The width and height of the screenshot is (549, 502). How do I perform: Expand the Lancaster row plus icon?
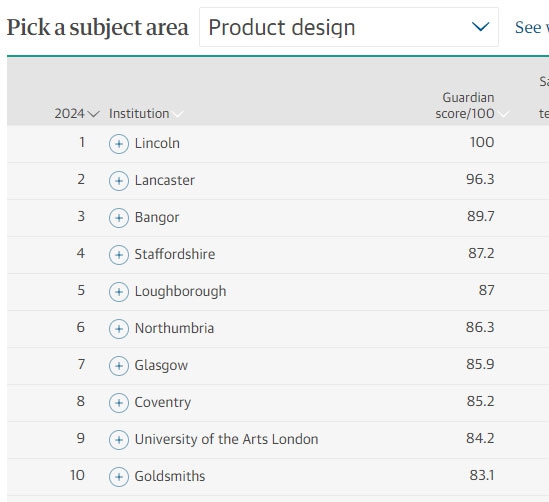tap(119, 181)
